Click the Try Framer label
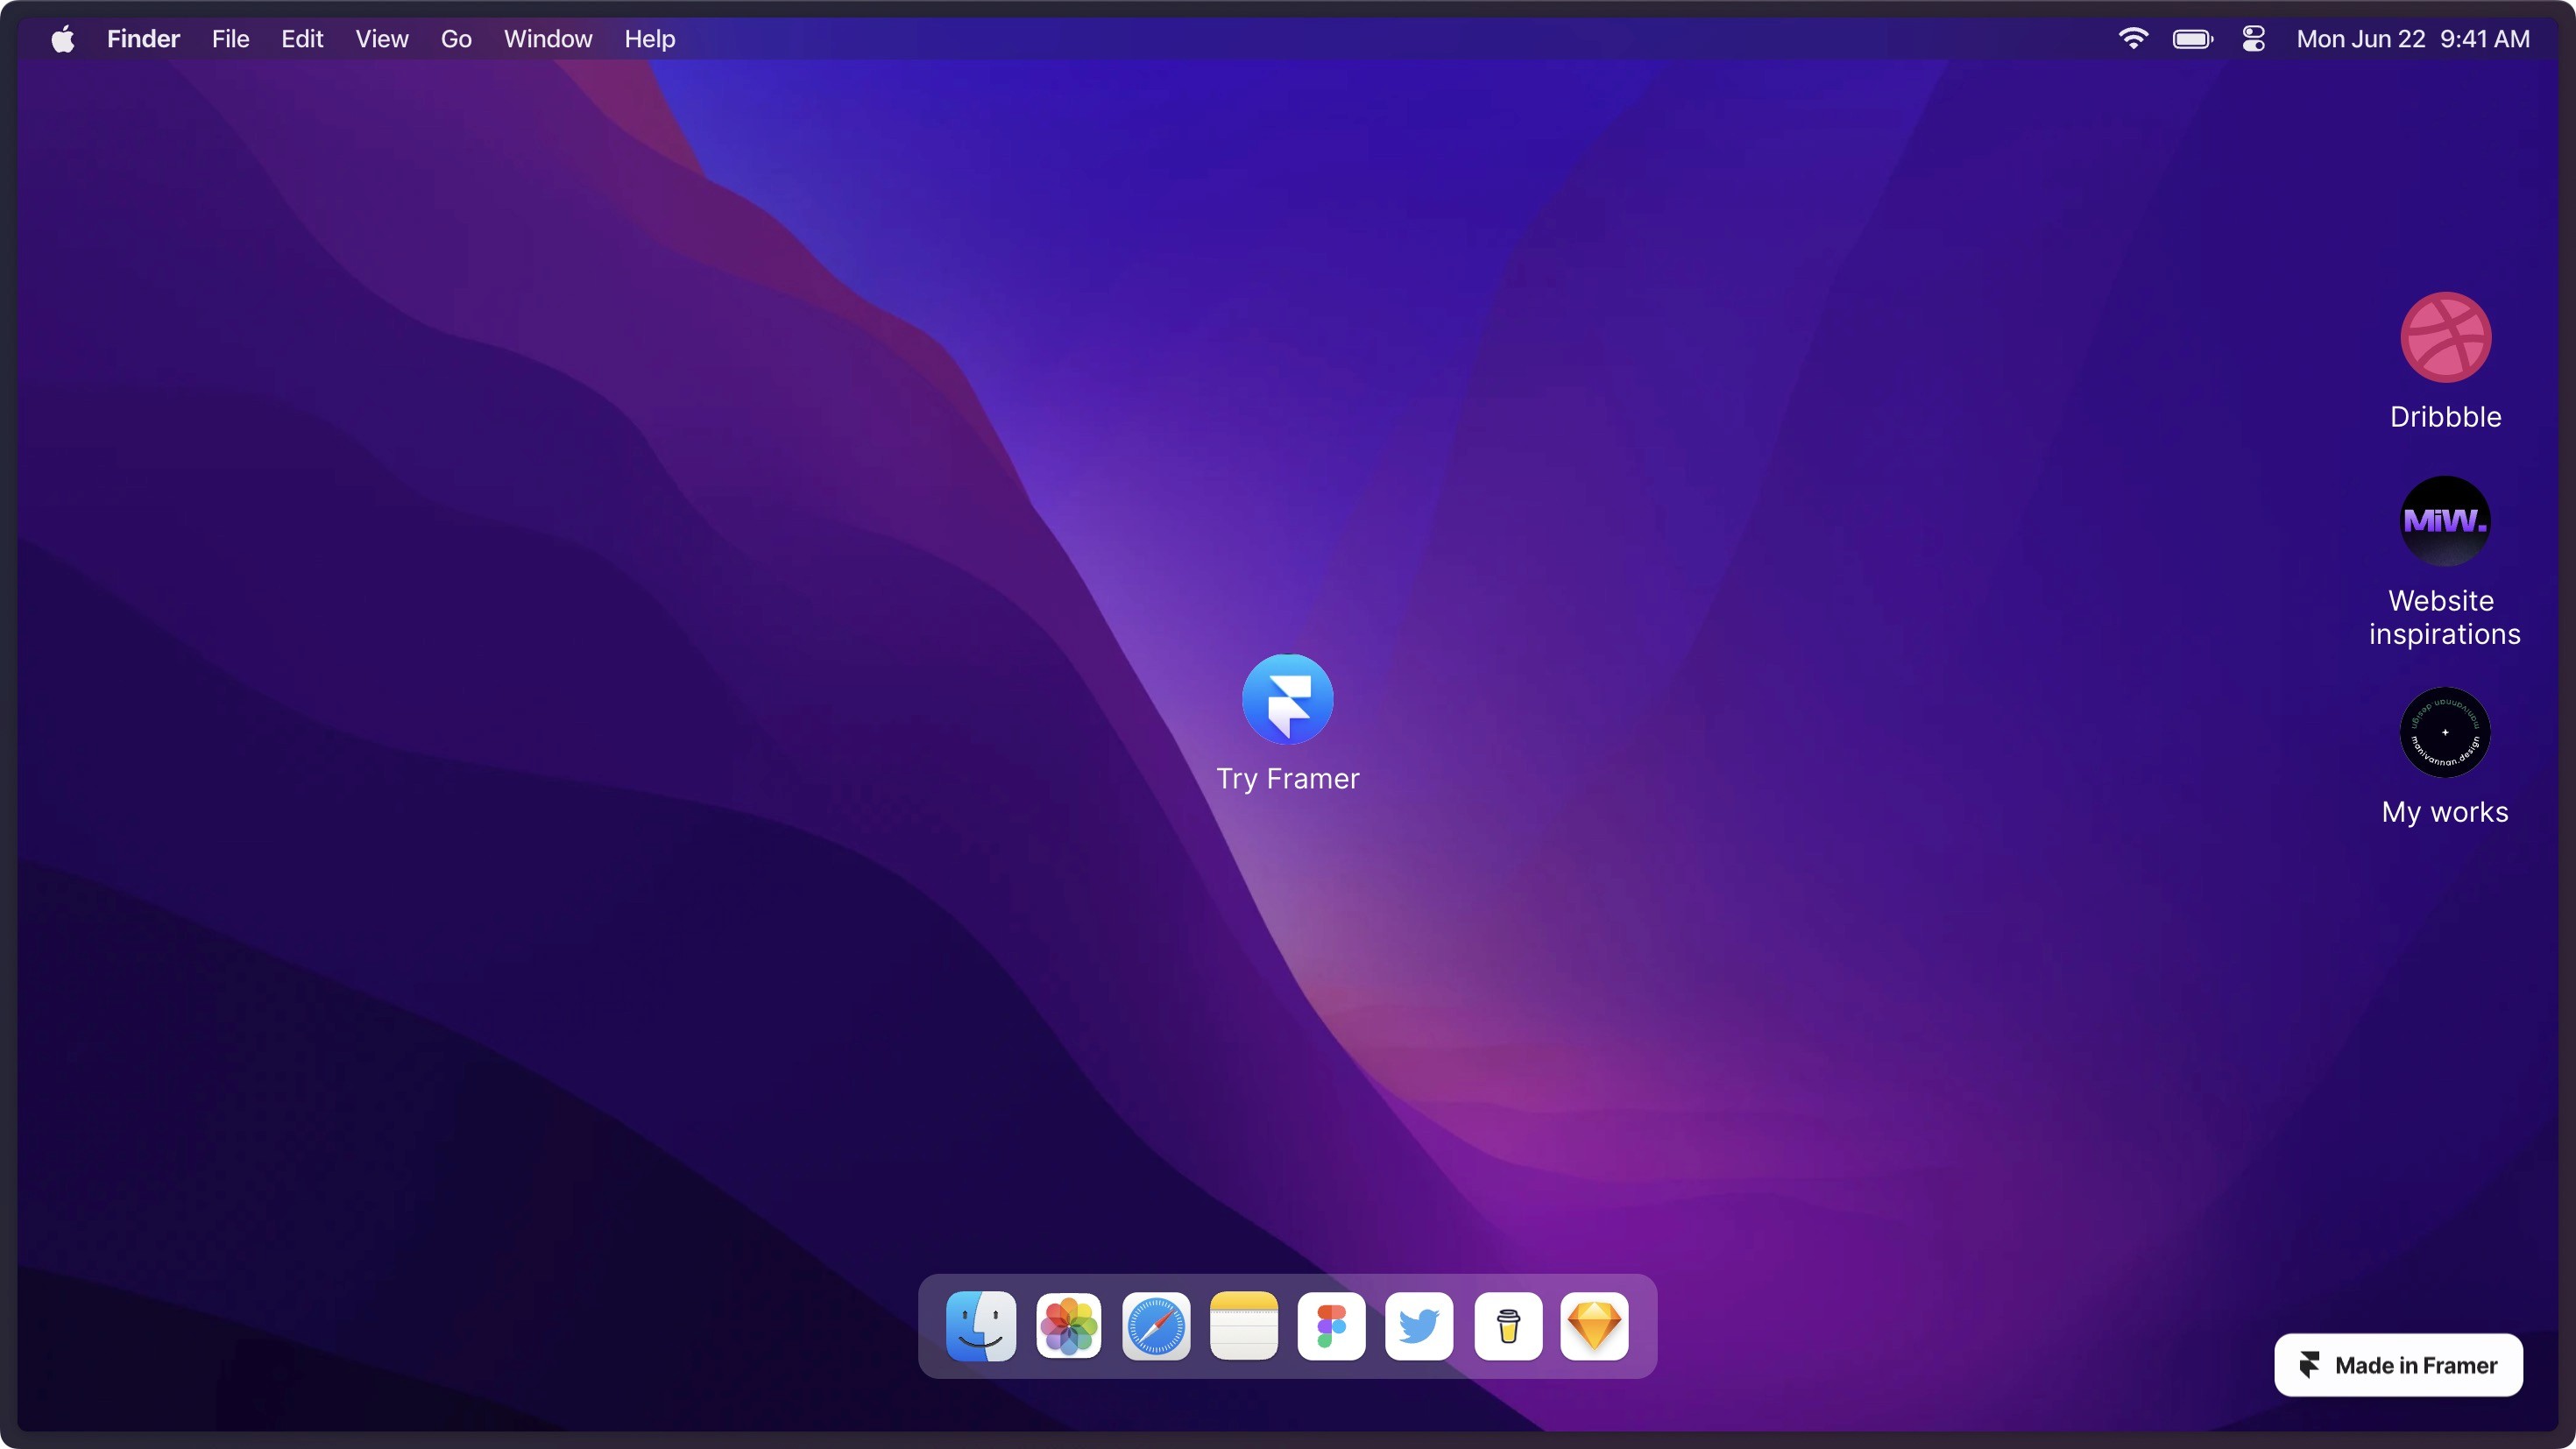The image size is (2576, 1449). pos(1288,779)
